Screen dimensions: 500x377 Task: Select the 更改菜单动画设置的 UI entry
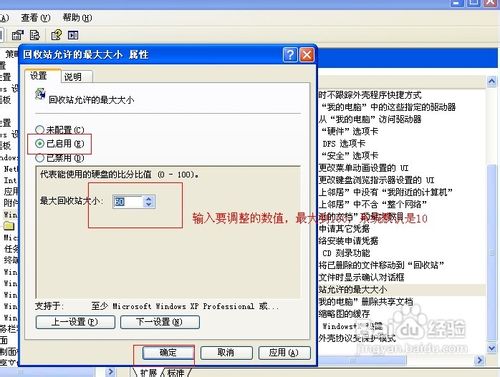click(363, 168)
